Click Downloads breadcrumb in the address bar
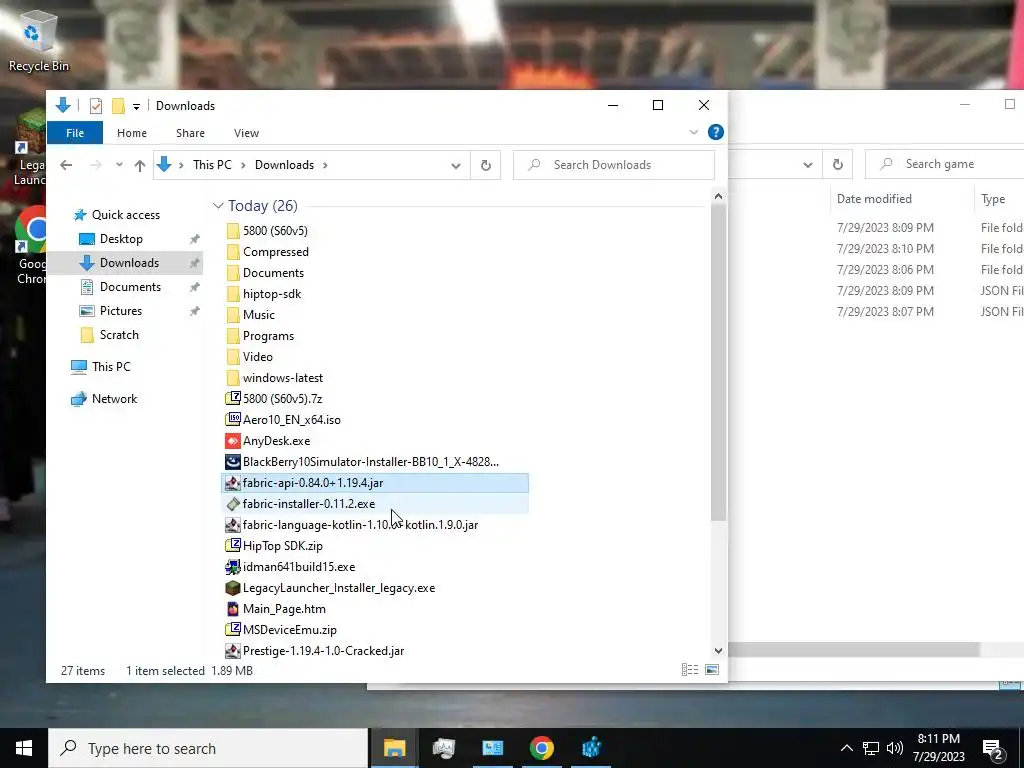 (x=284, y=165)
